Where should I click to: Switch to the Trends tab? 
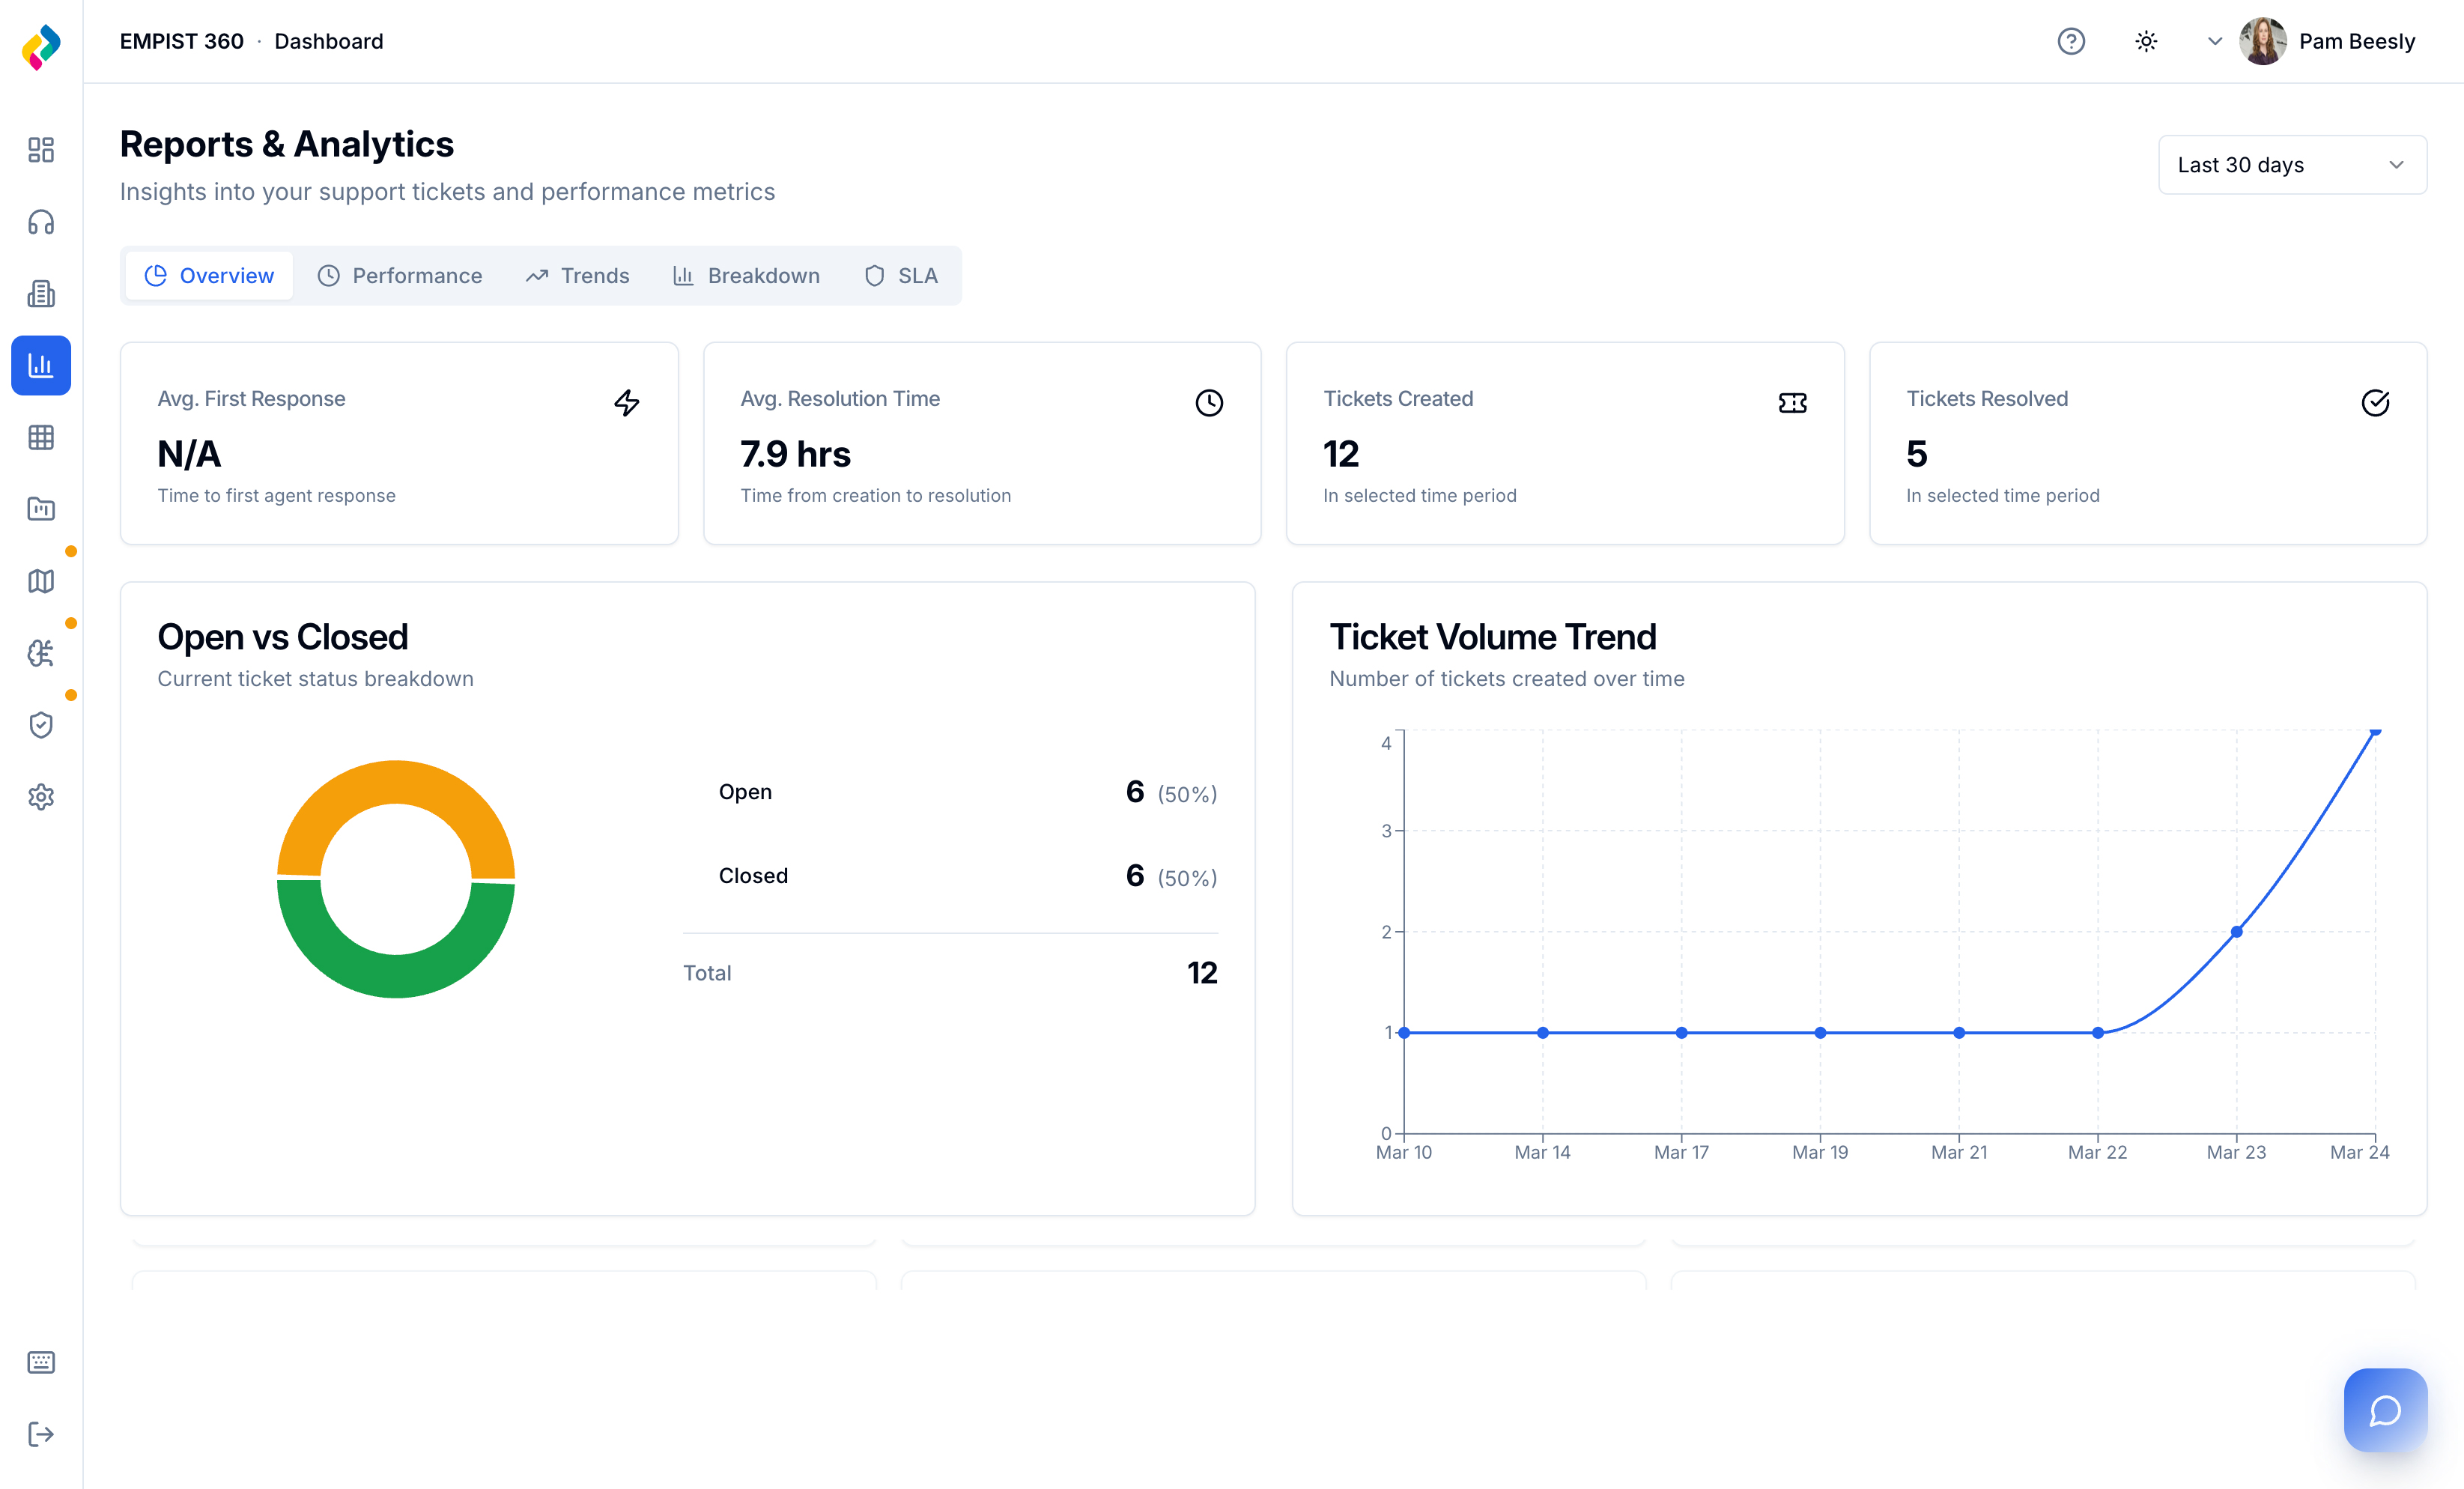point(577,276)
